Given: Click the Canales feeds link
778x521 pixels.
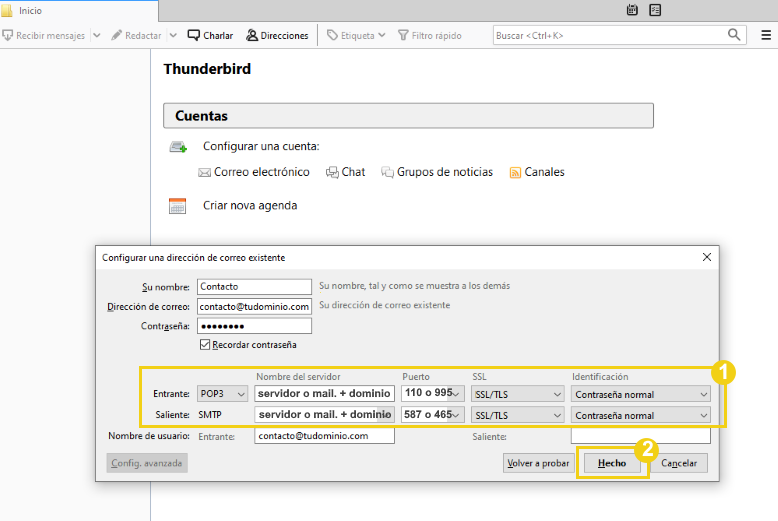Looking at the screenshot, I should (537, 172).
